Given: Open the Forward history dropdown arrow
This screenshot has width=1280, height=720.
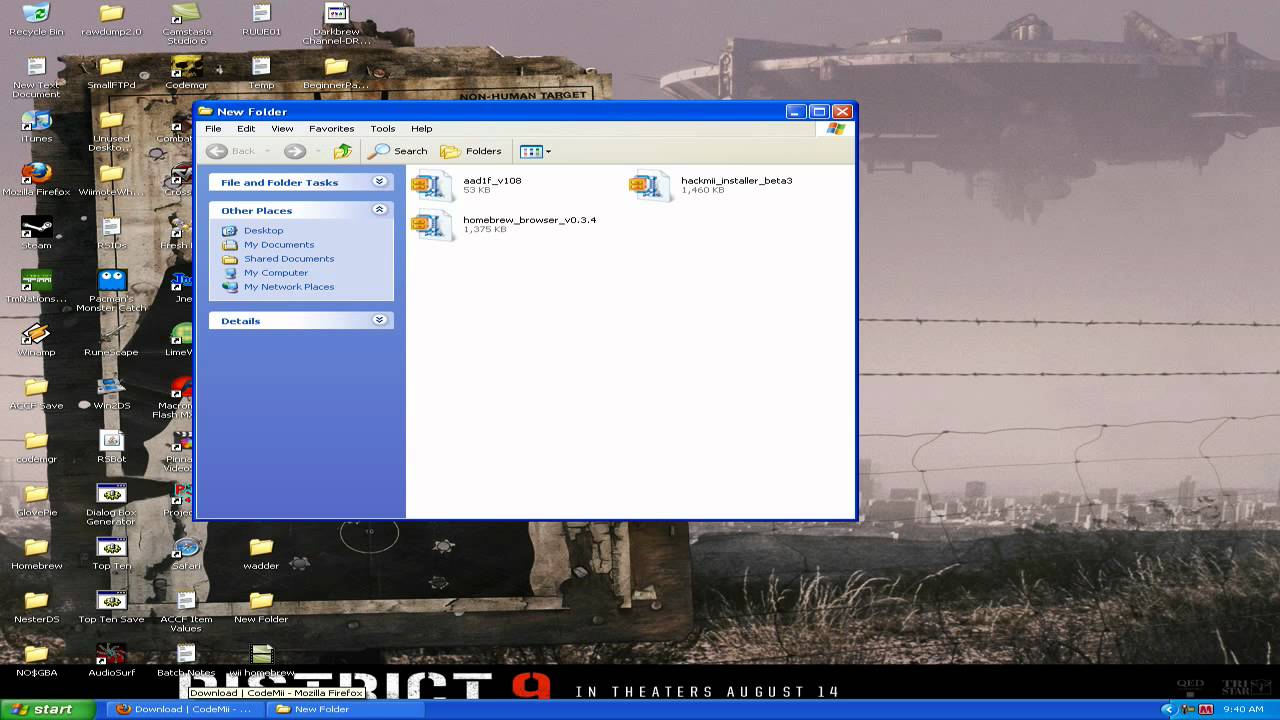Looking at the screenshot, I should (x=318, y=151).
